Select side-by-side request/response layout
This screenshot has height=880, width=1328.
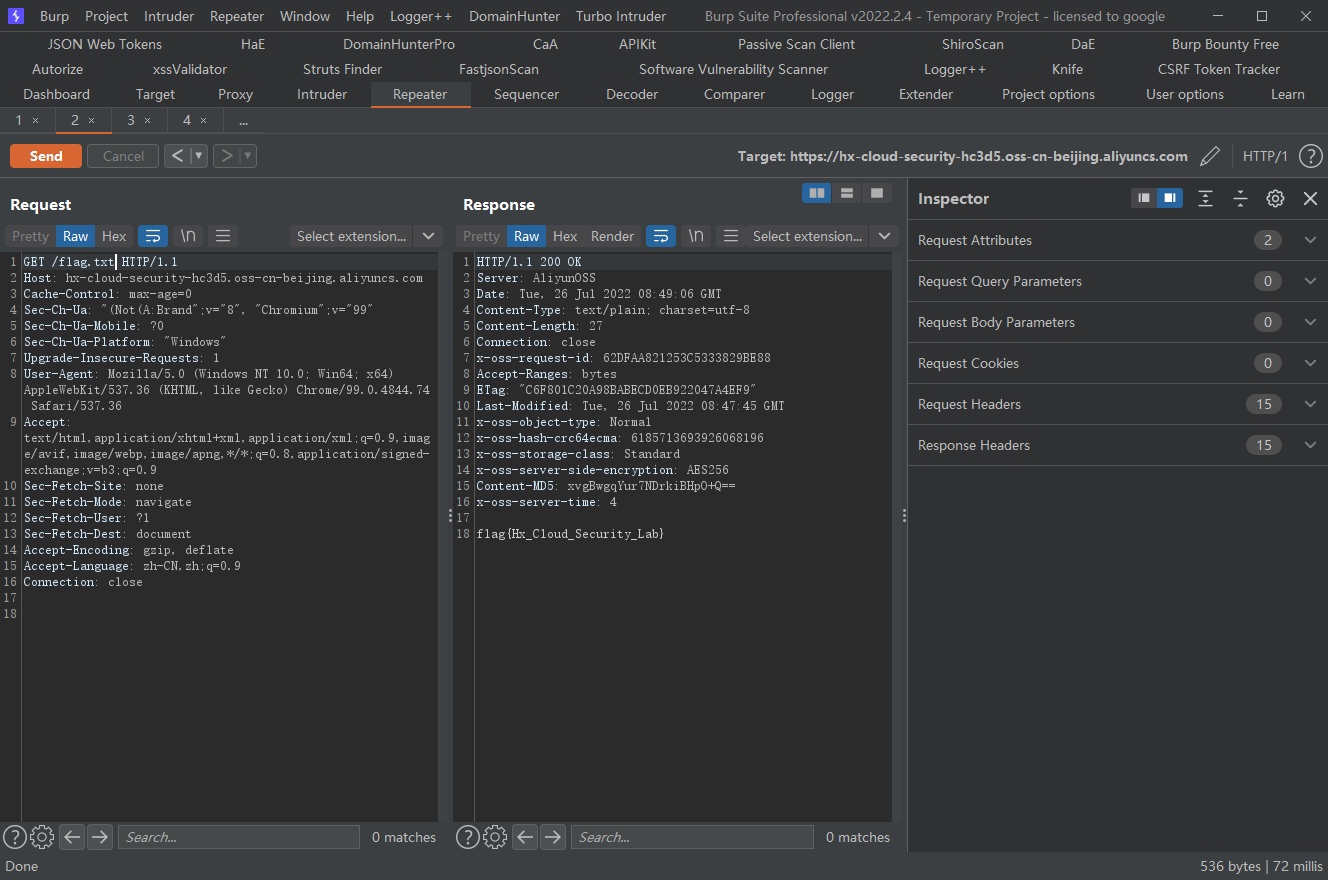click(817, 193)
